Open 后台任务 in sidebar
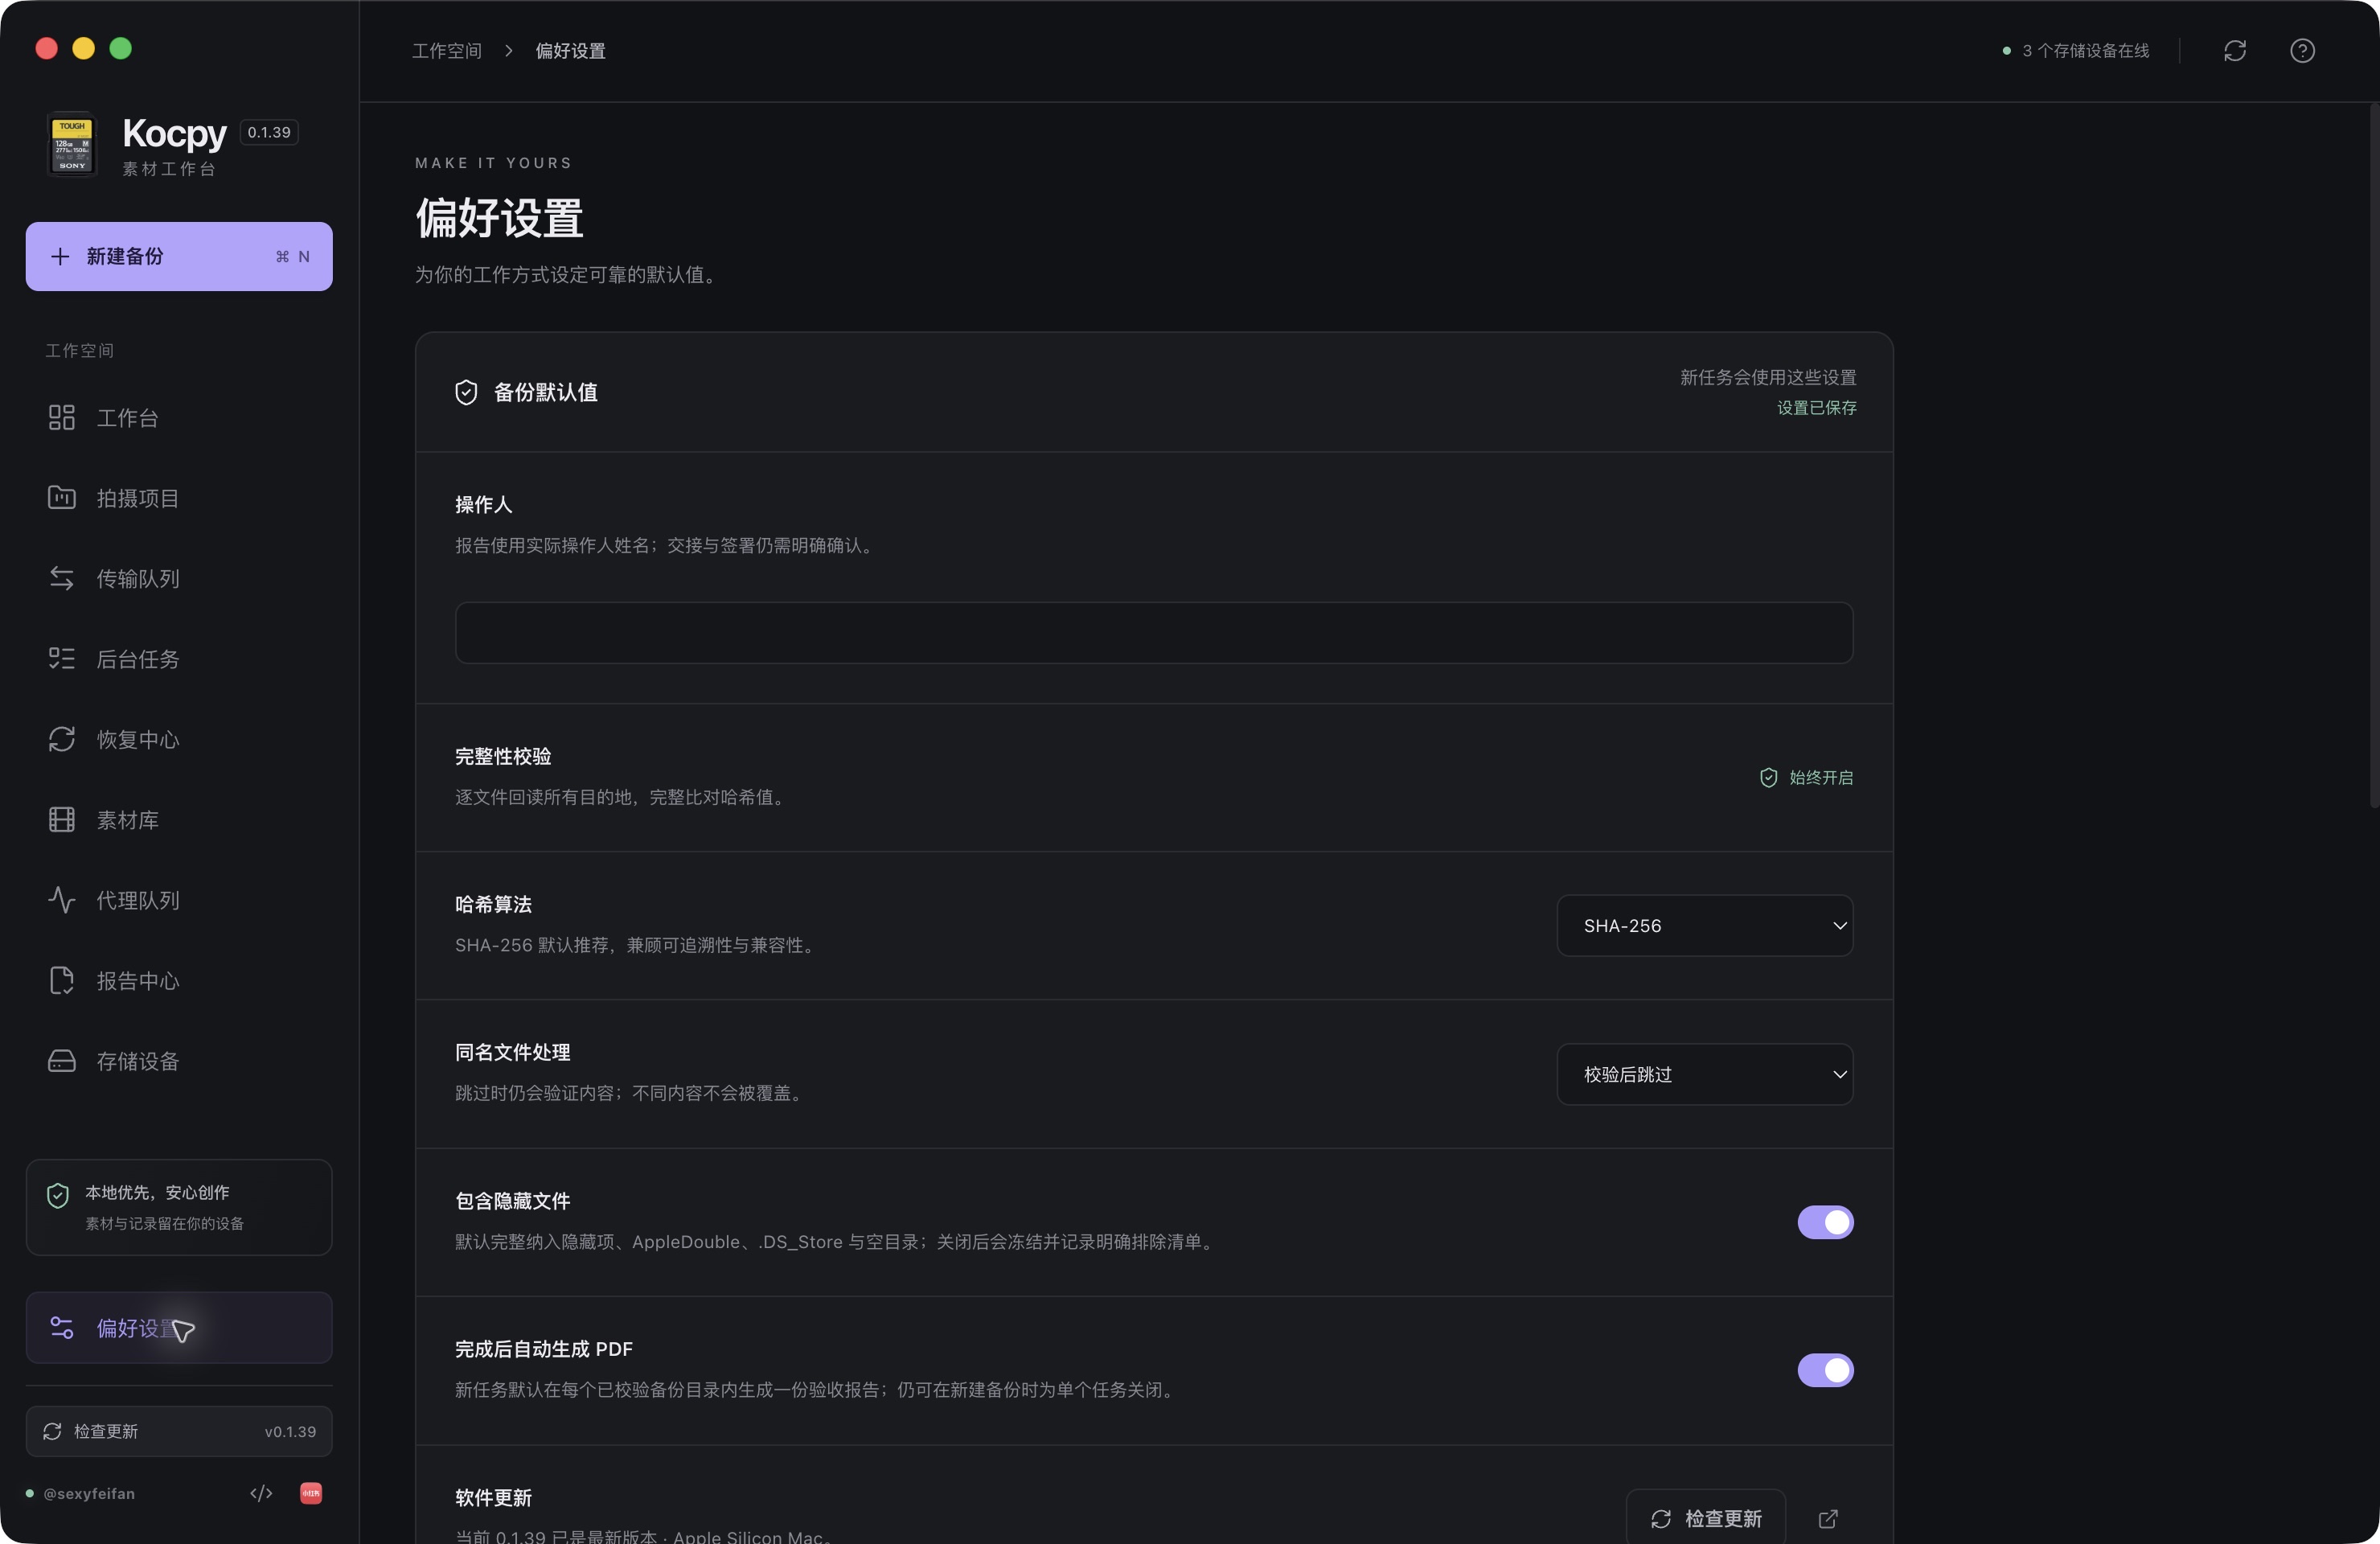The height and width of the screenshot is (1544, 2380). 179,659
